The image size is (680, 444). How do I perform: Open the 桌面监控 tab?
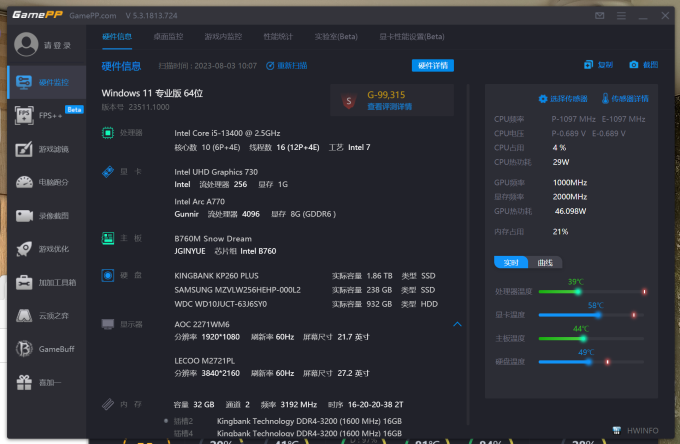pos(168,36)
